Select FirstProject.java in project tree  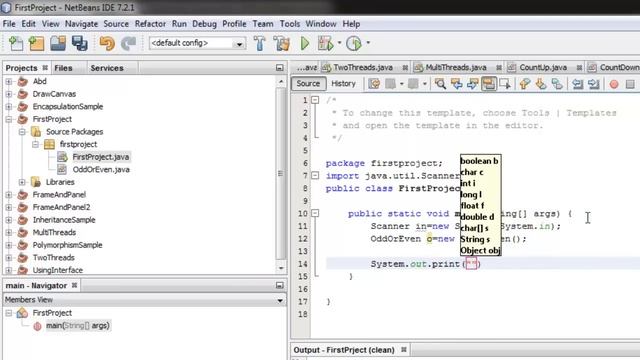[x=100, y=157]
